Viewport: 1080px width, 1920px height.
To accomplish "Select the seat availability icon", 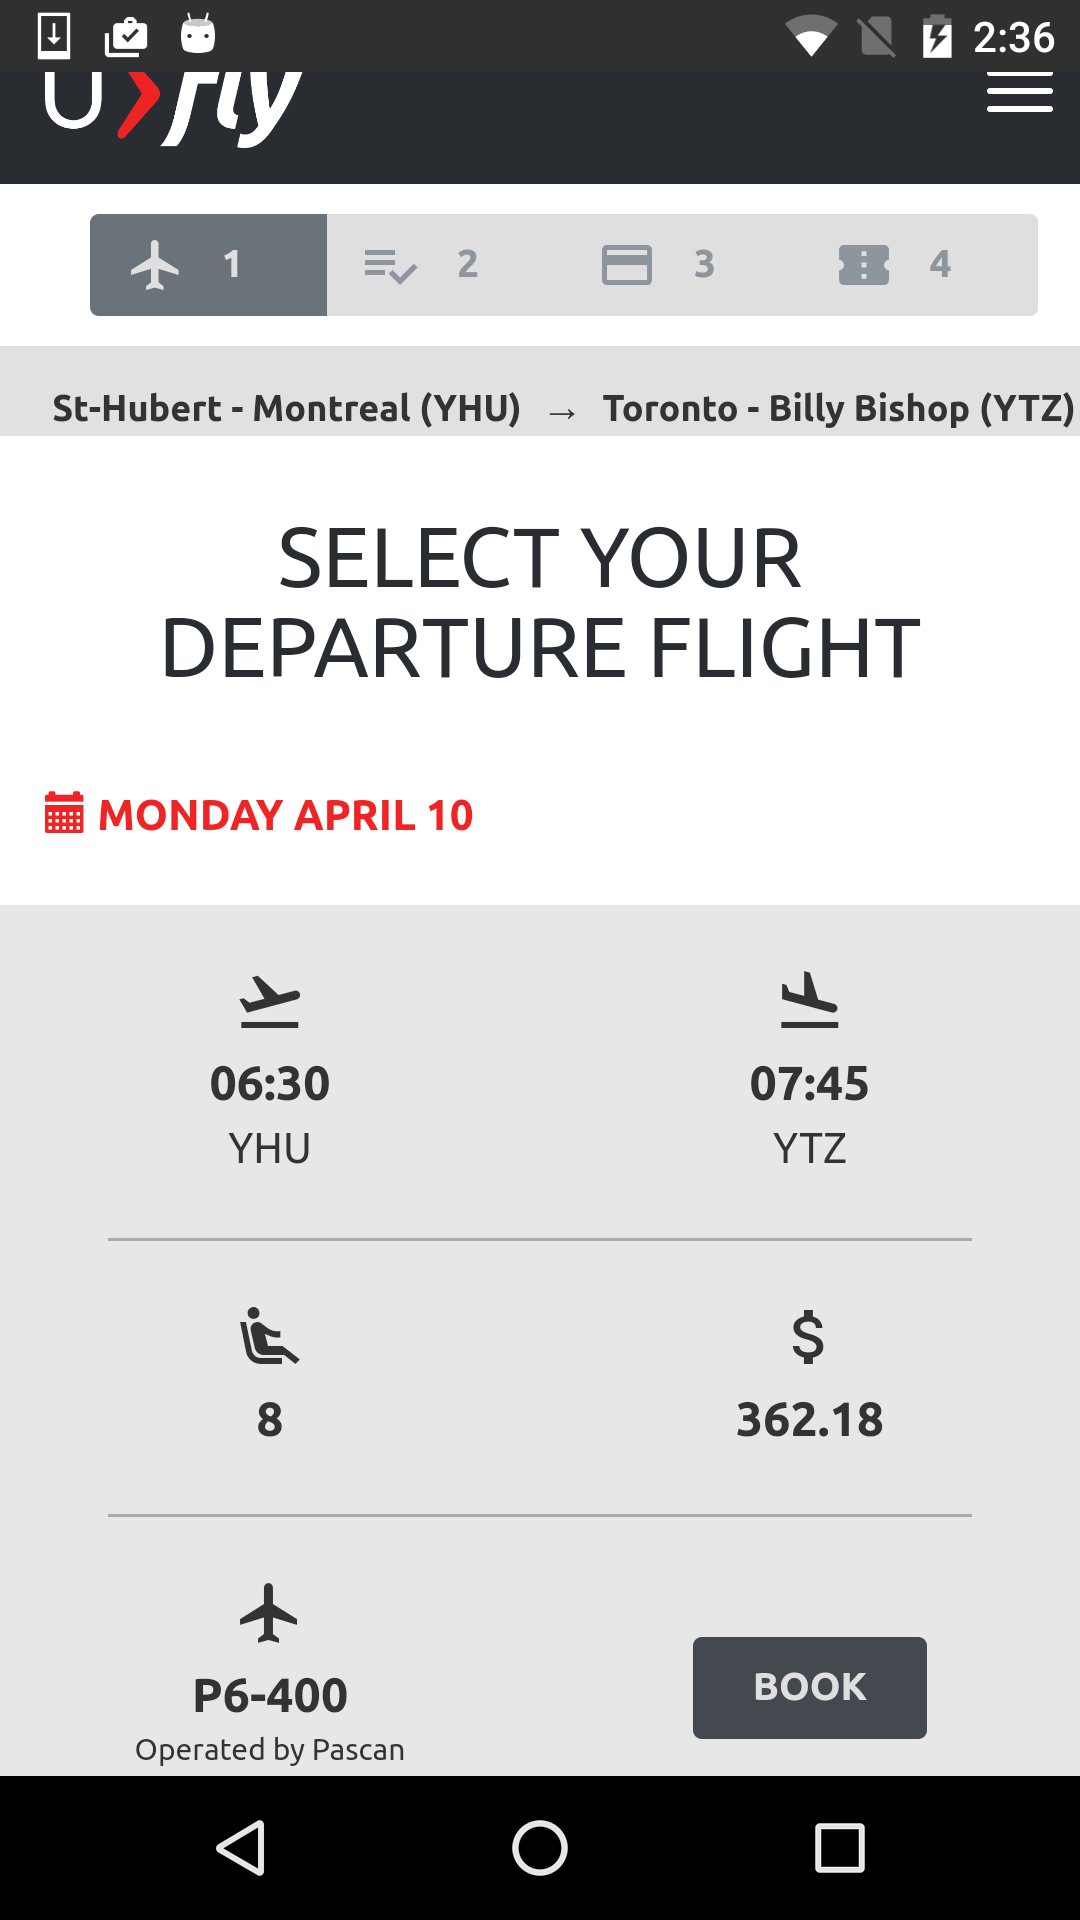I will (x=269, y=1336).
